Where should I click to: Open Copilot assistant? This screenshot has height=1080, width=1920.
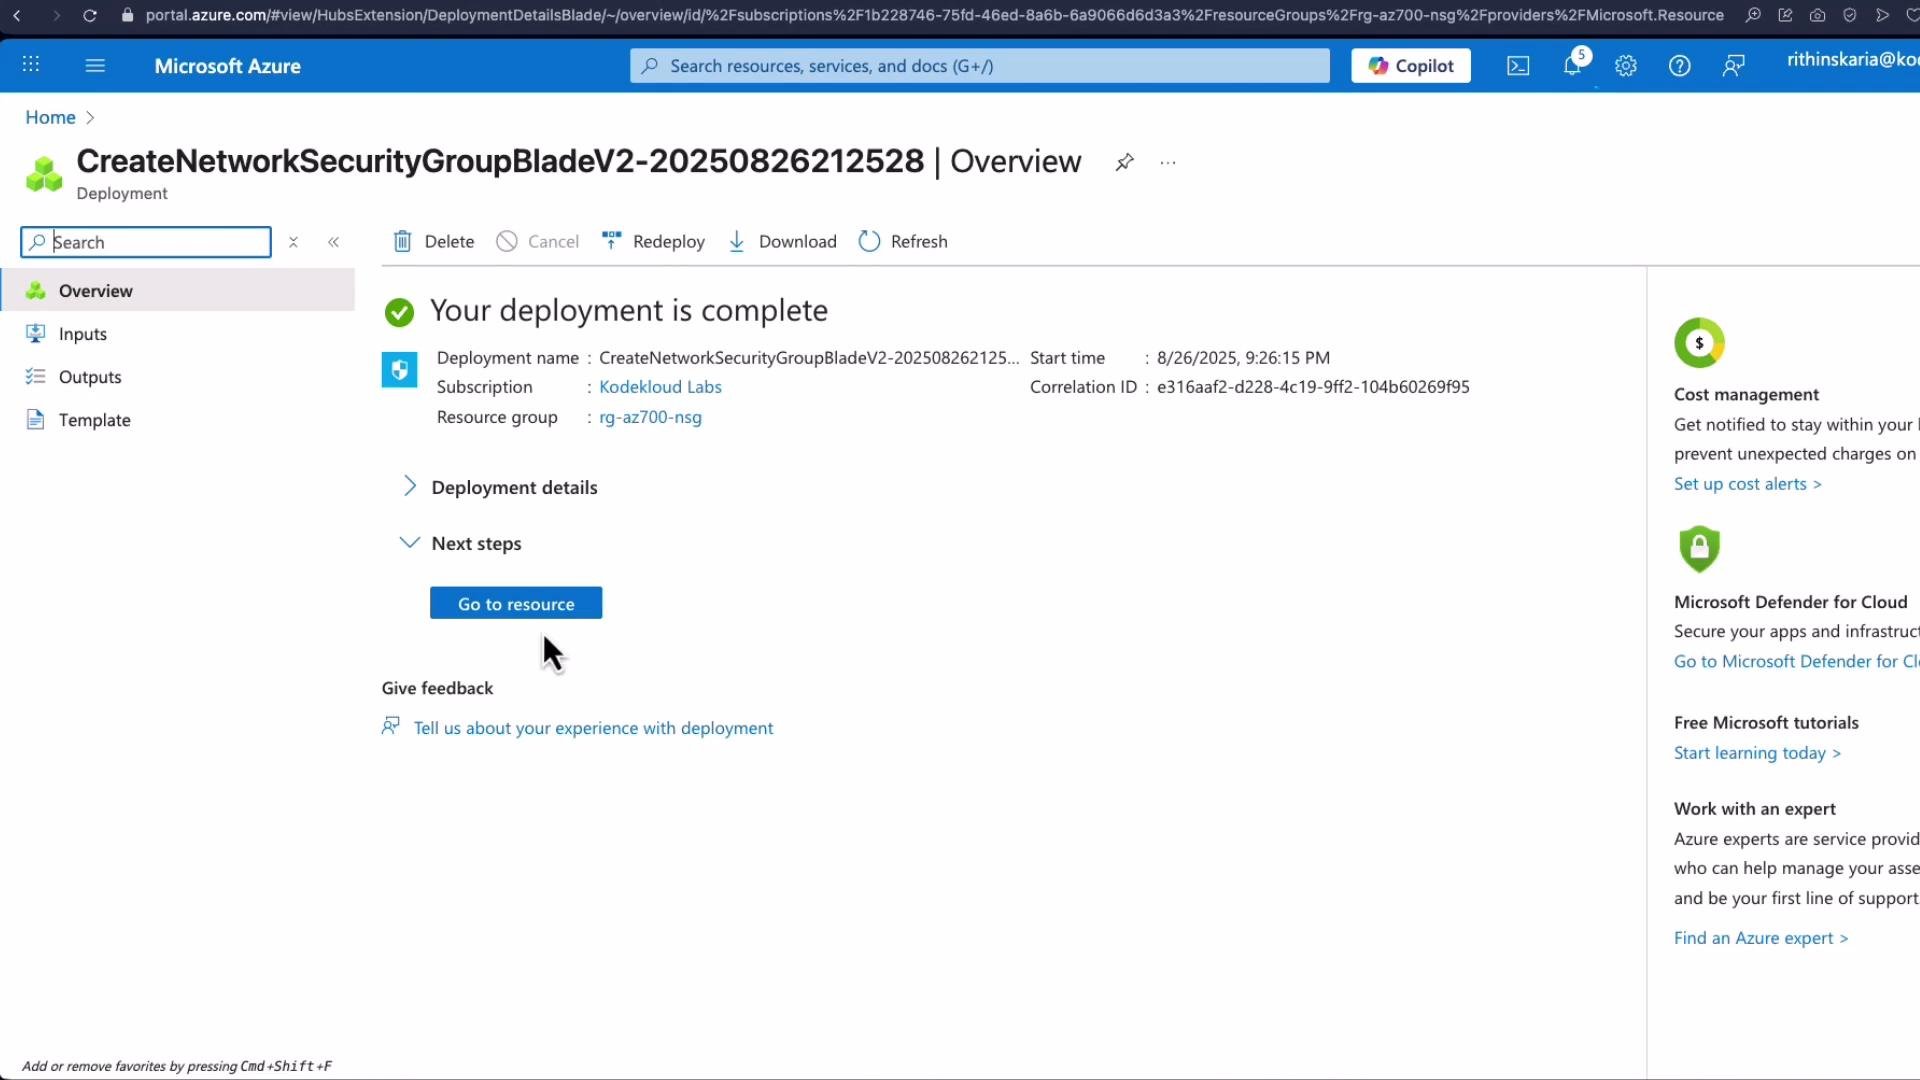[x=1411, y=66]
